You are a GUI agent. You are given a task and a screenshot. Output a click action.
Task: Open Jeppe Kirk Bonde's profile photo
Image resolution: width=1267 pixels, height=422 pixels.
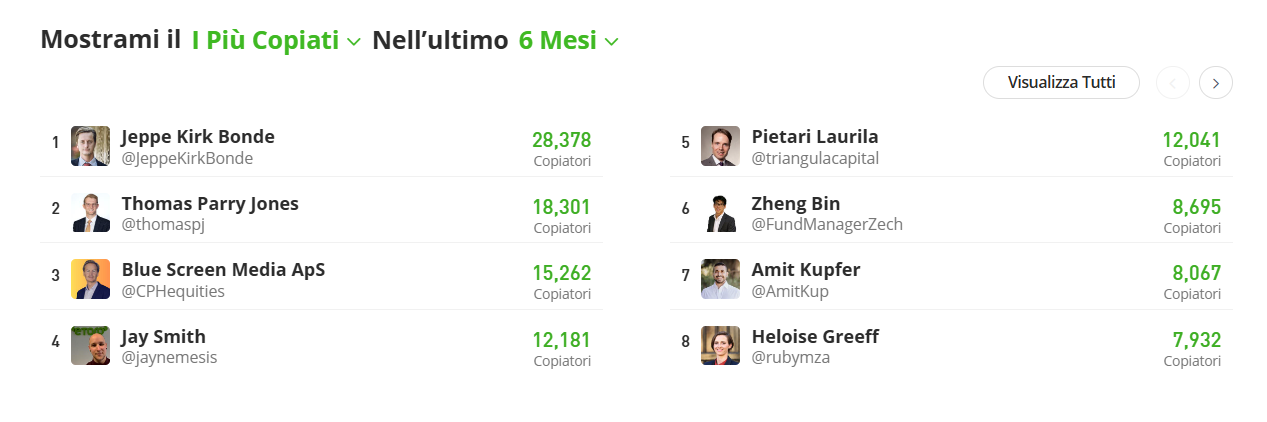click(91, 146)
